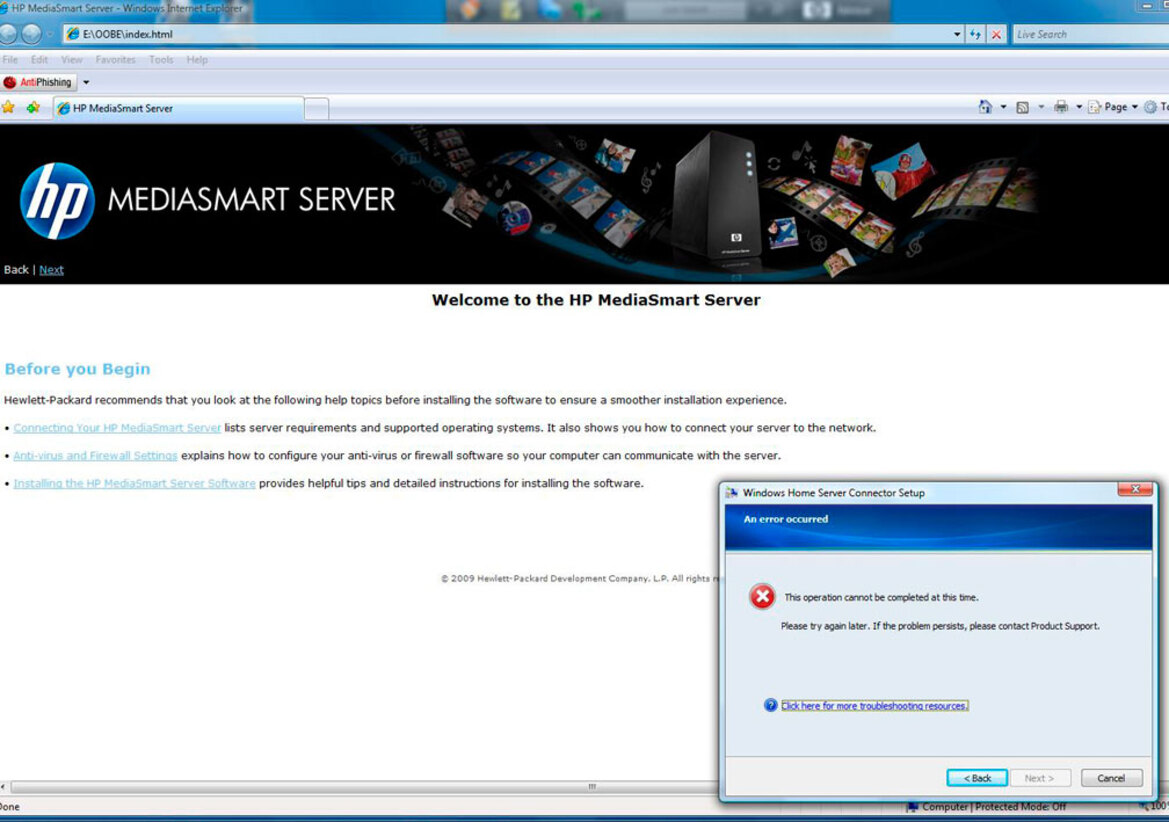Screen dimensions: 1169x822
Task: Click the Next link in the banner
Action: point(51,270)
